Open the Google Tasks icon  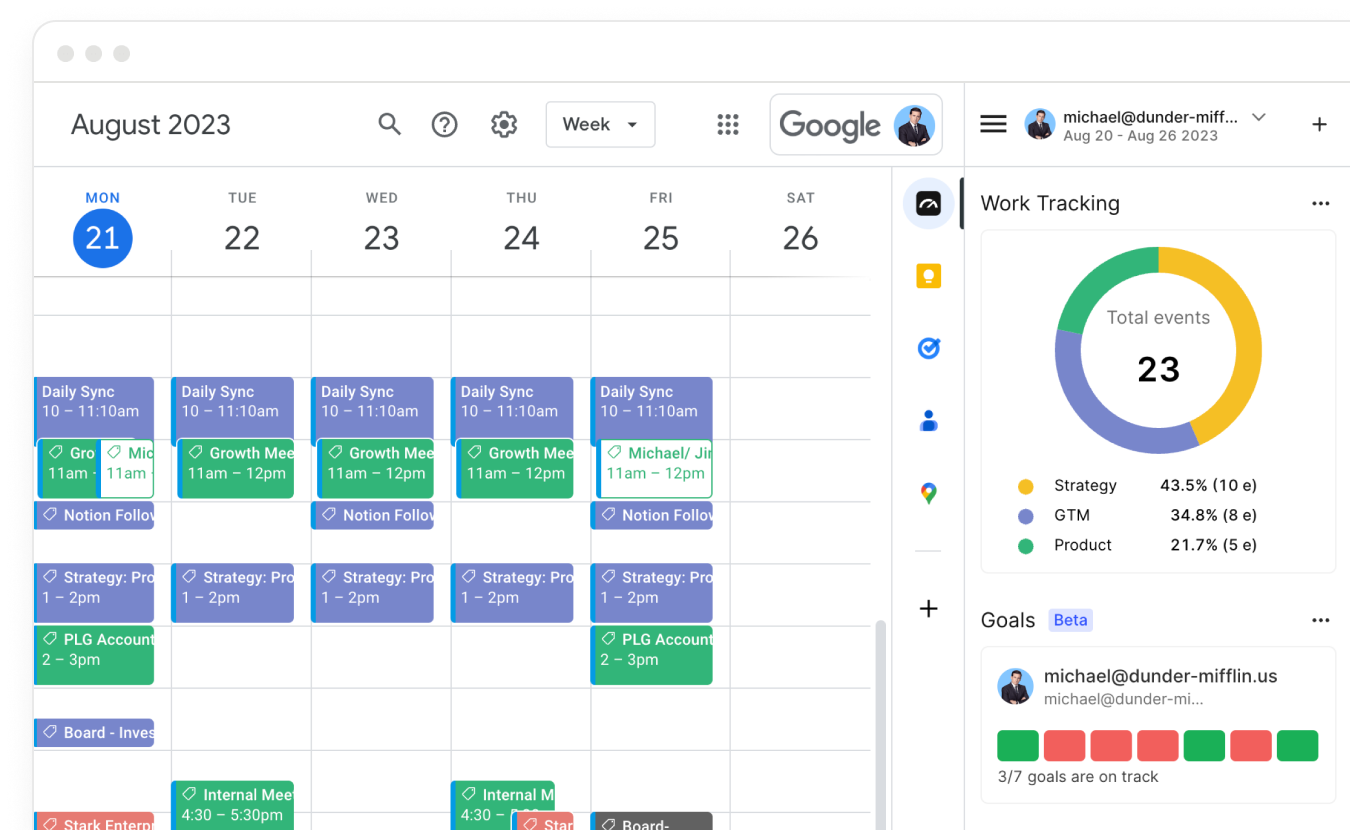pos(928,348)
